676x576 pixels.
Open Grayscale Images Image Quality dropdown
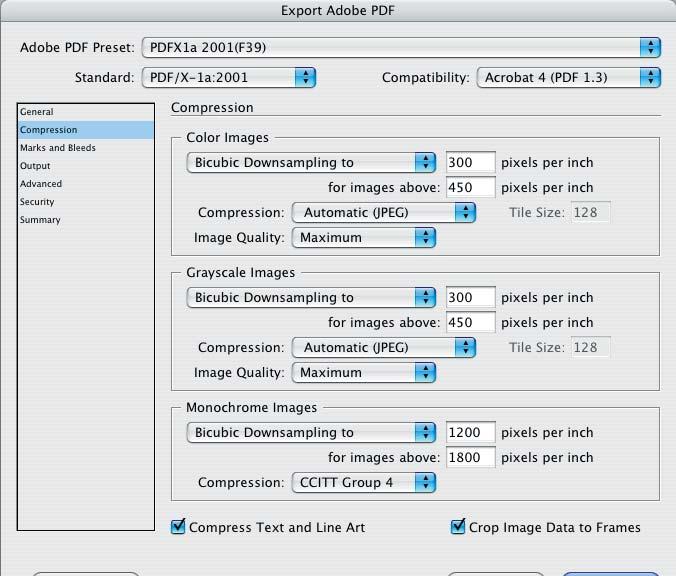[364, 373]
